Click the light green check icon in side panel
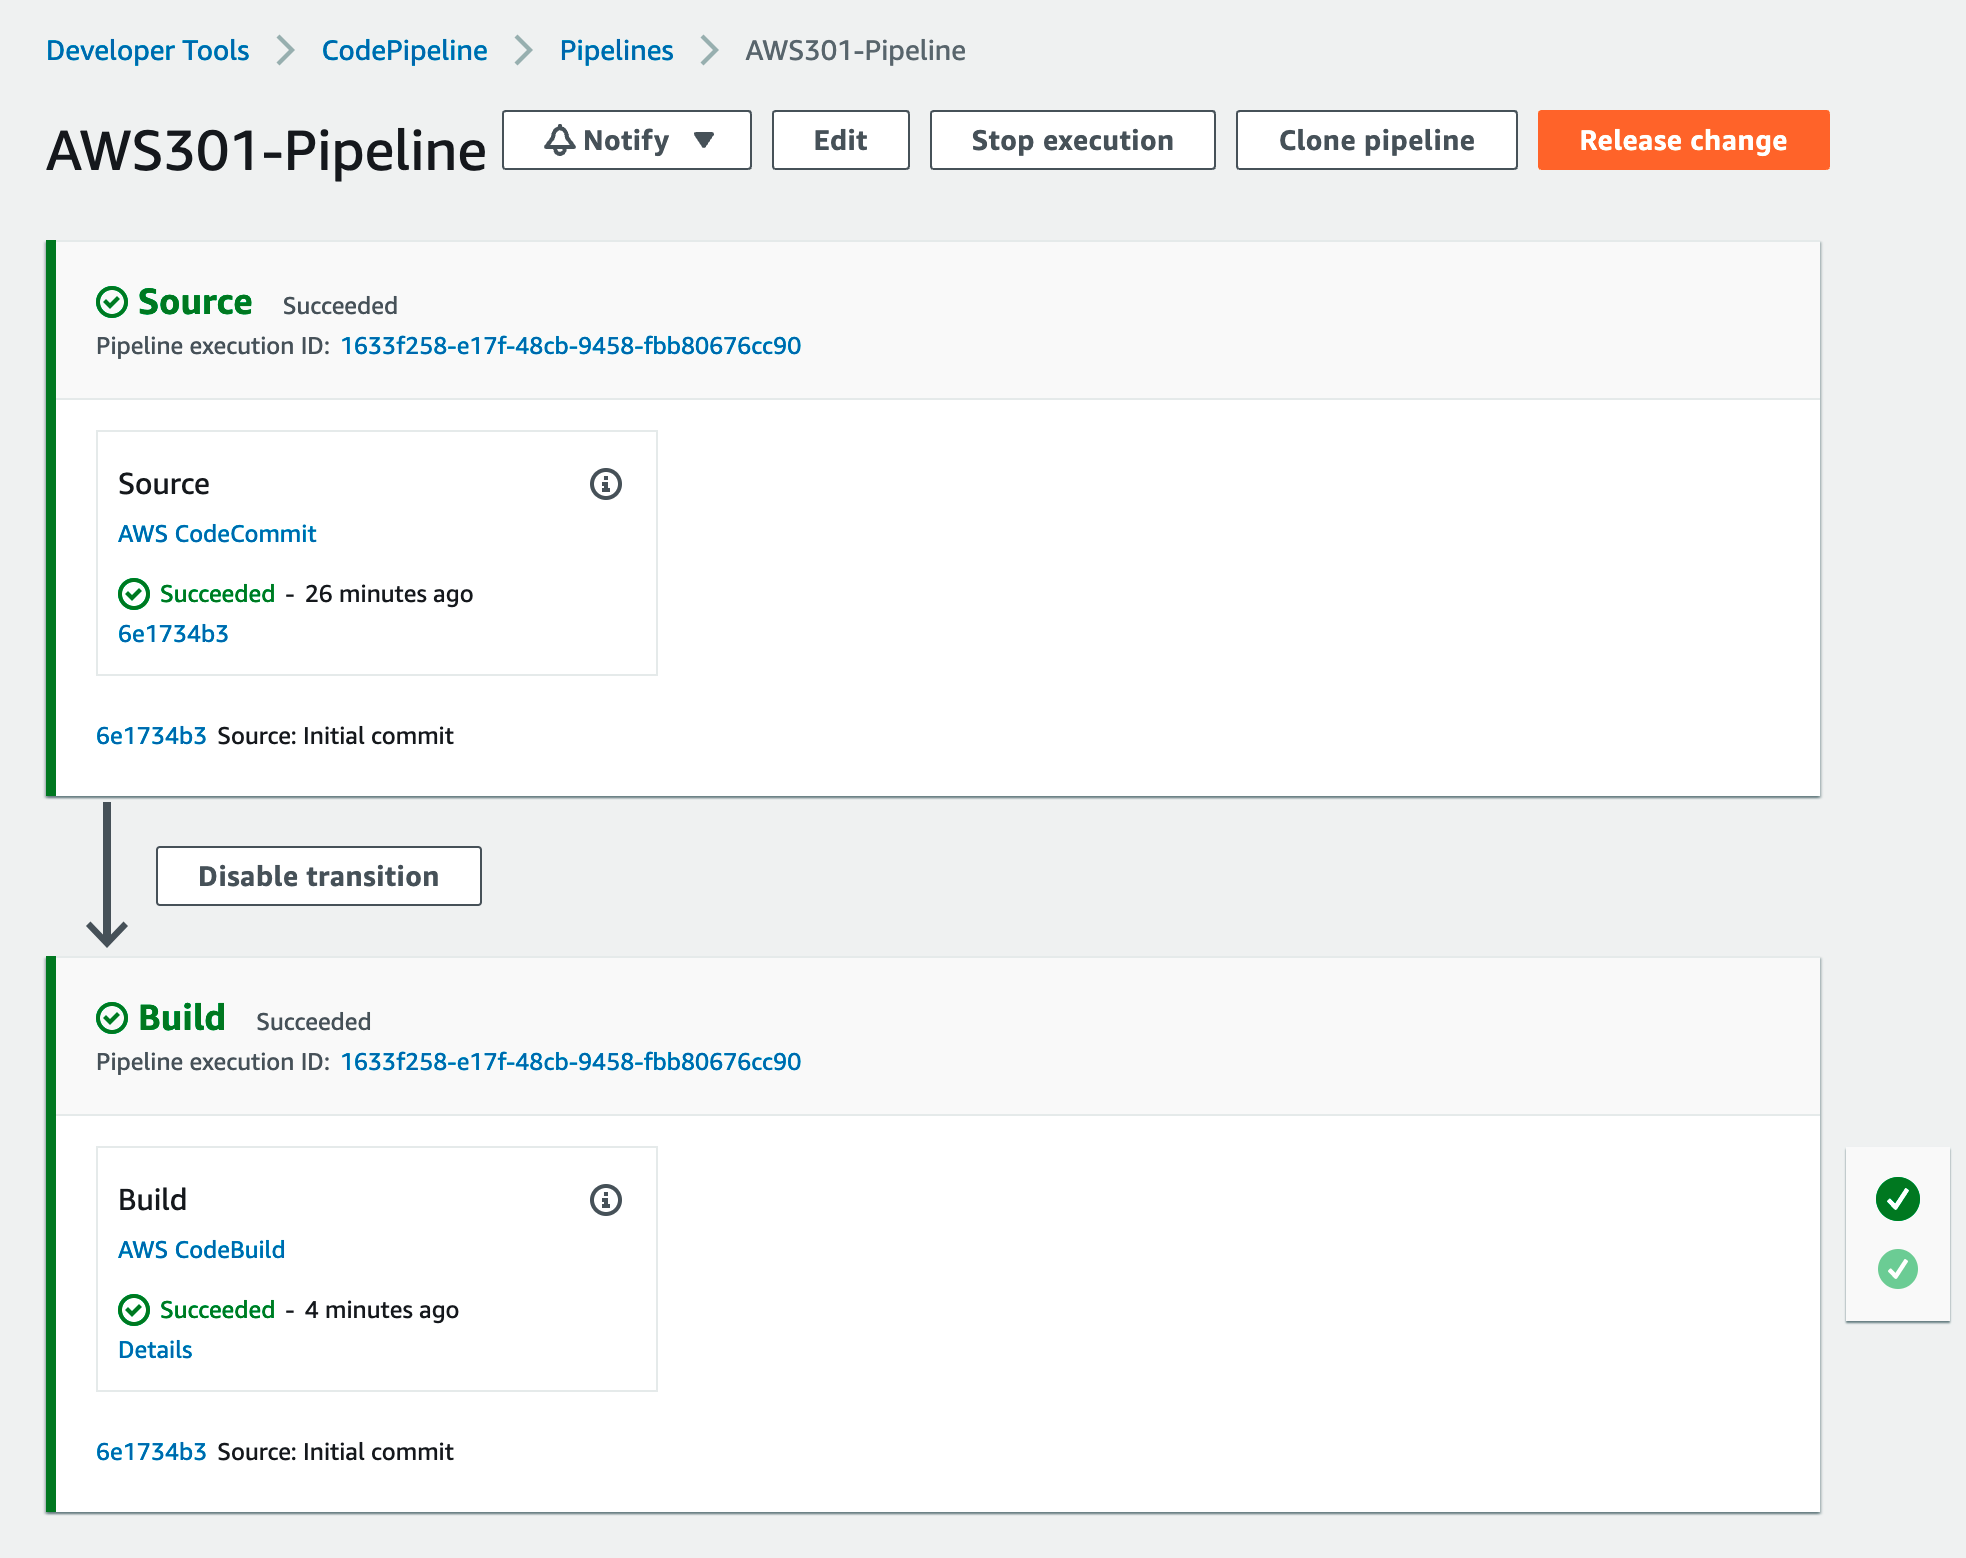 pyautogui.click(x=1897, y=1269)
